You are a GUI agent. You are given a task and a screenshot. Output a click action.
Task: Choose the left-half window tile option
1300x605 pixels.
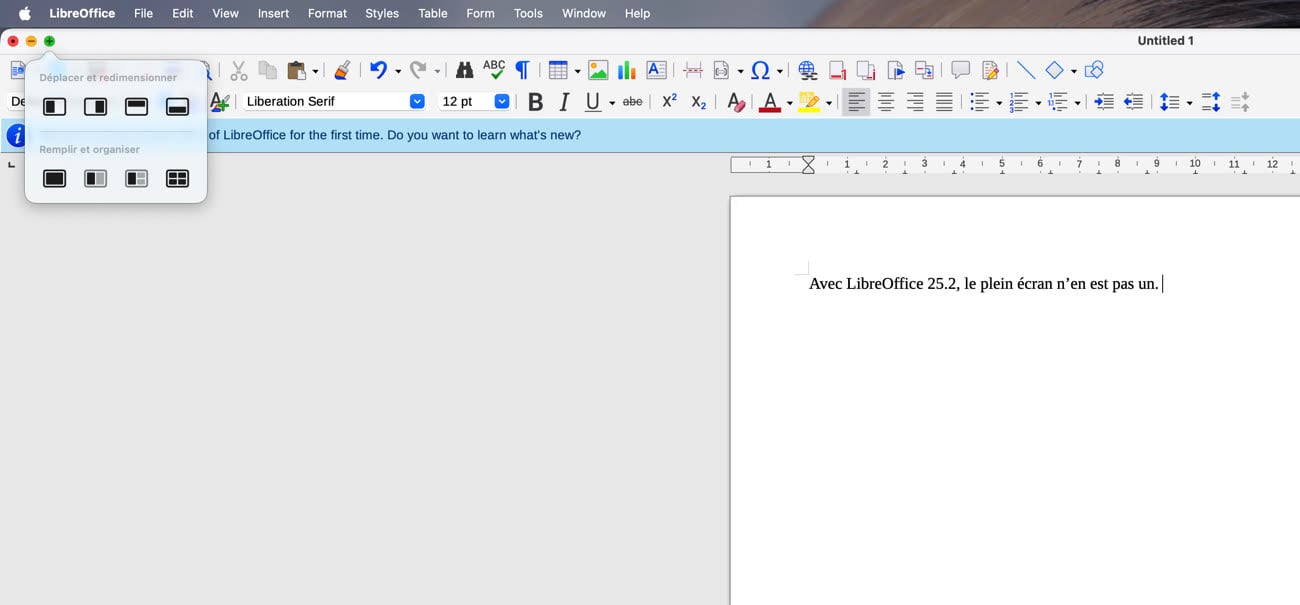[55, 106]
